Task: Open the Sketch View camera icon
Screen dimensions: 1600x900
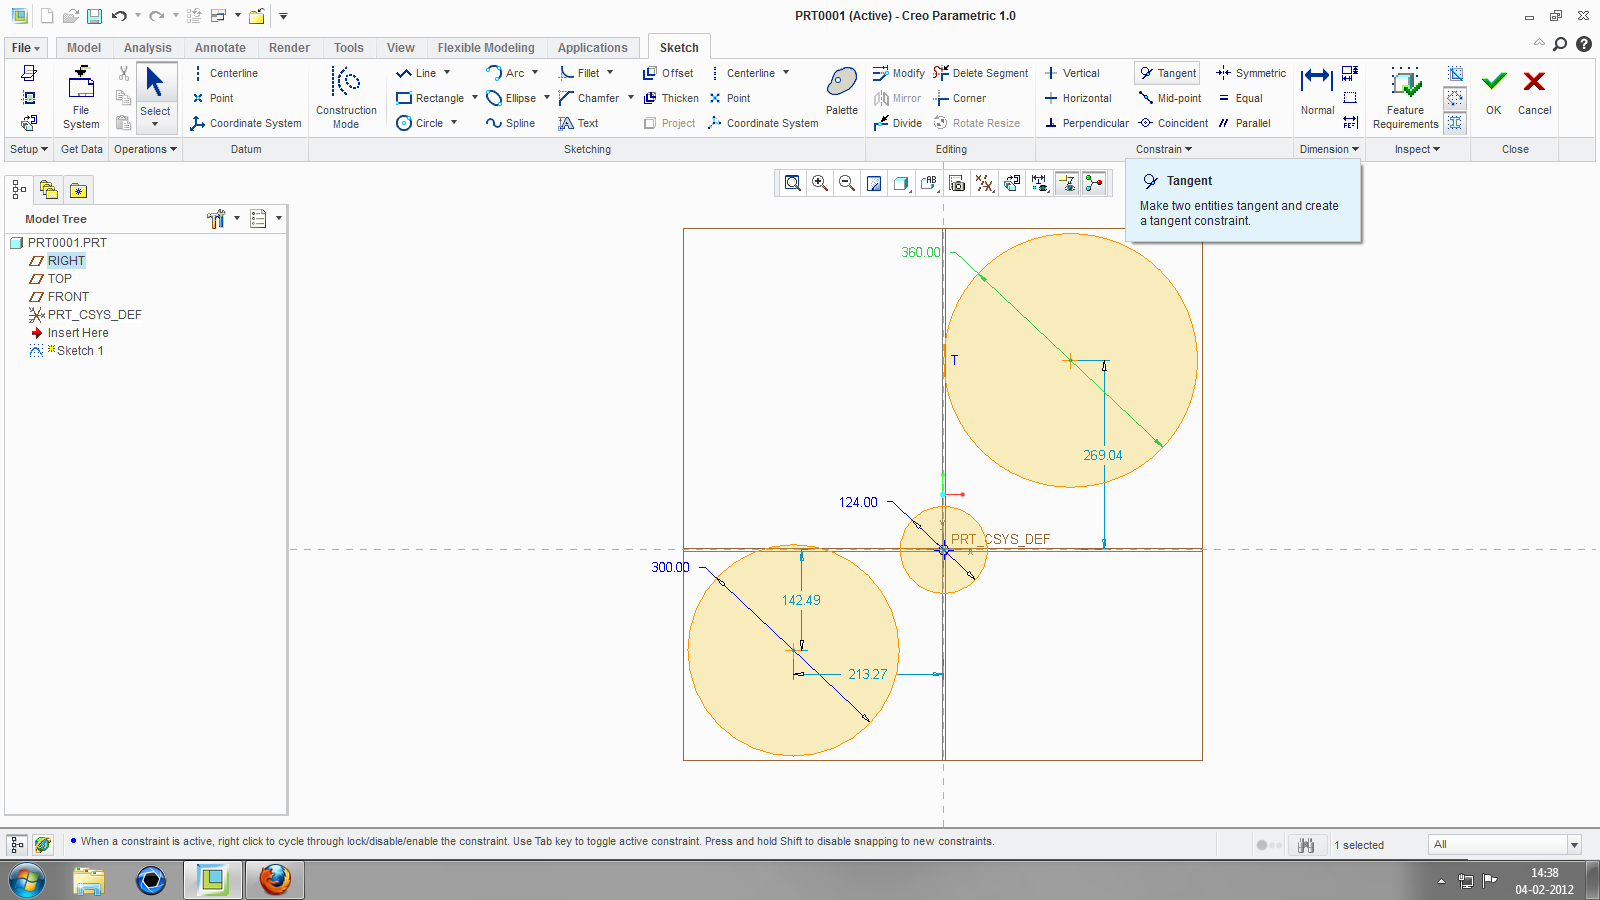Action: coord(957,183)
